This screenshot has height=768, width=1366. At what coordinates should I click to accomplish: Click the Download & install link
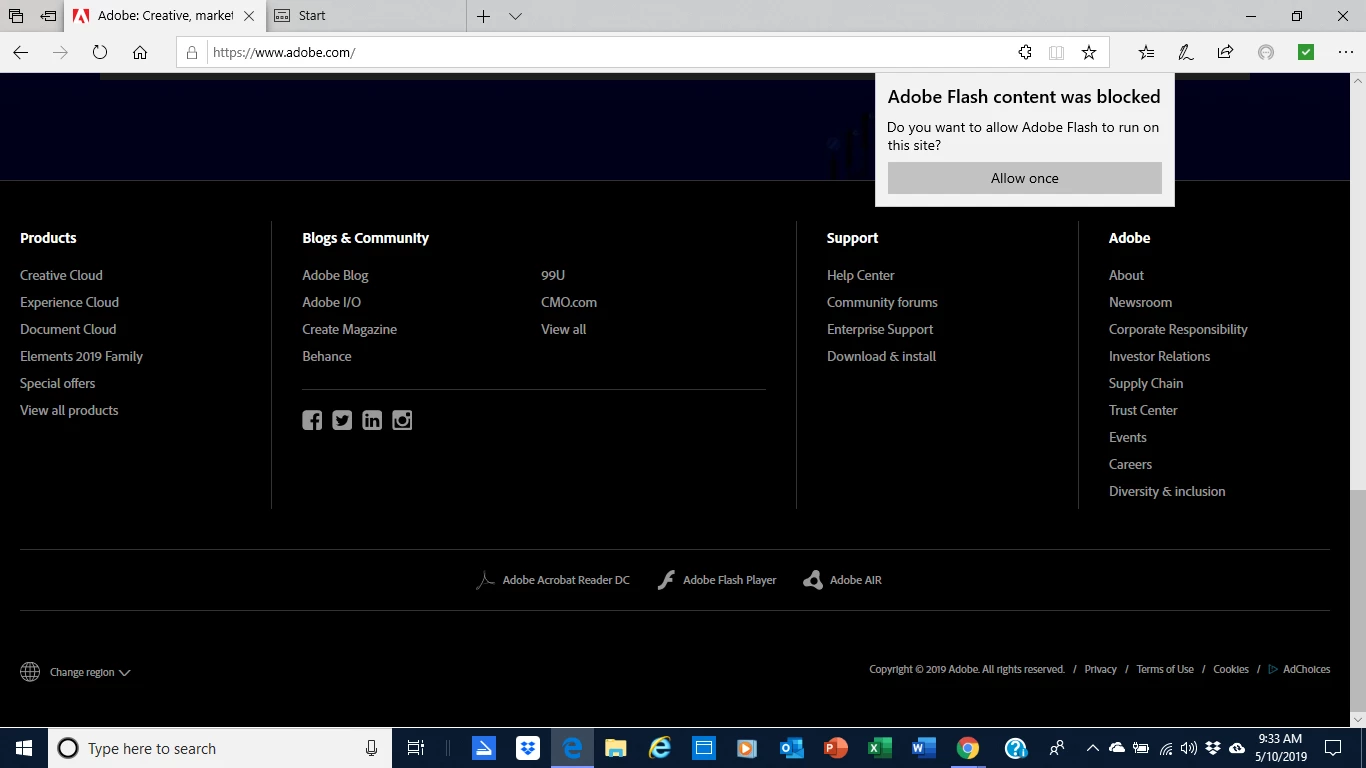[881, 356]
